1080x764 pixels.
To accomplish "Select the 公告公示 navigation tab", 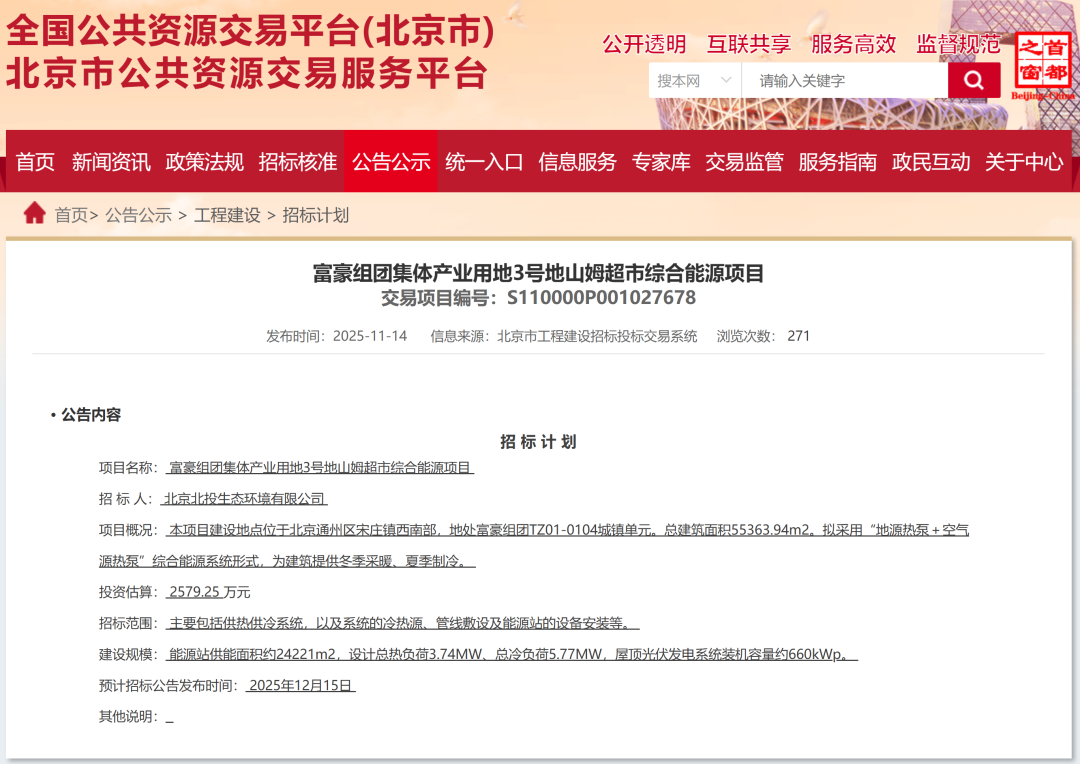I will [391, 161].
